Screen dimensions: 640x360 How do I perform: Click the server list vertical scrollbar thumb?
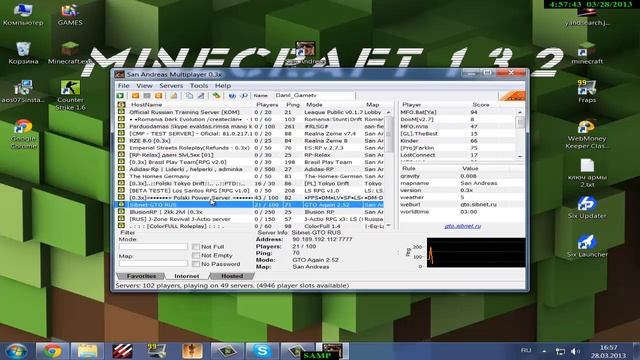point(389,134)
